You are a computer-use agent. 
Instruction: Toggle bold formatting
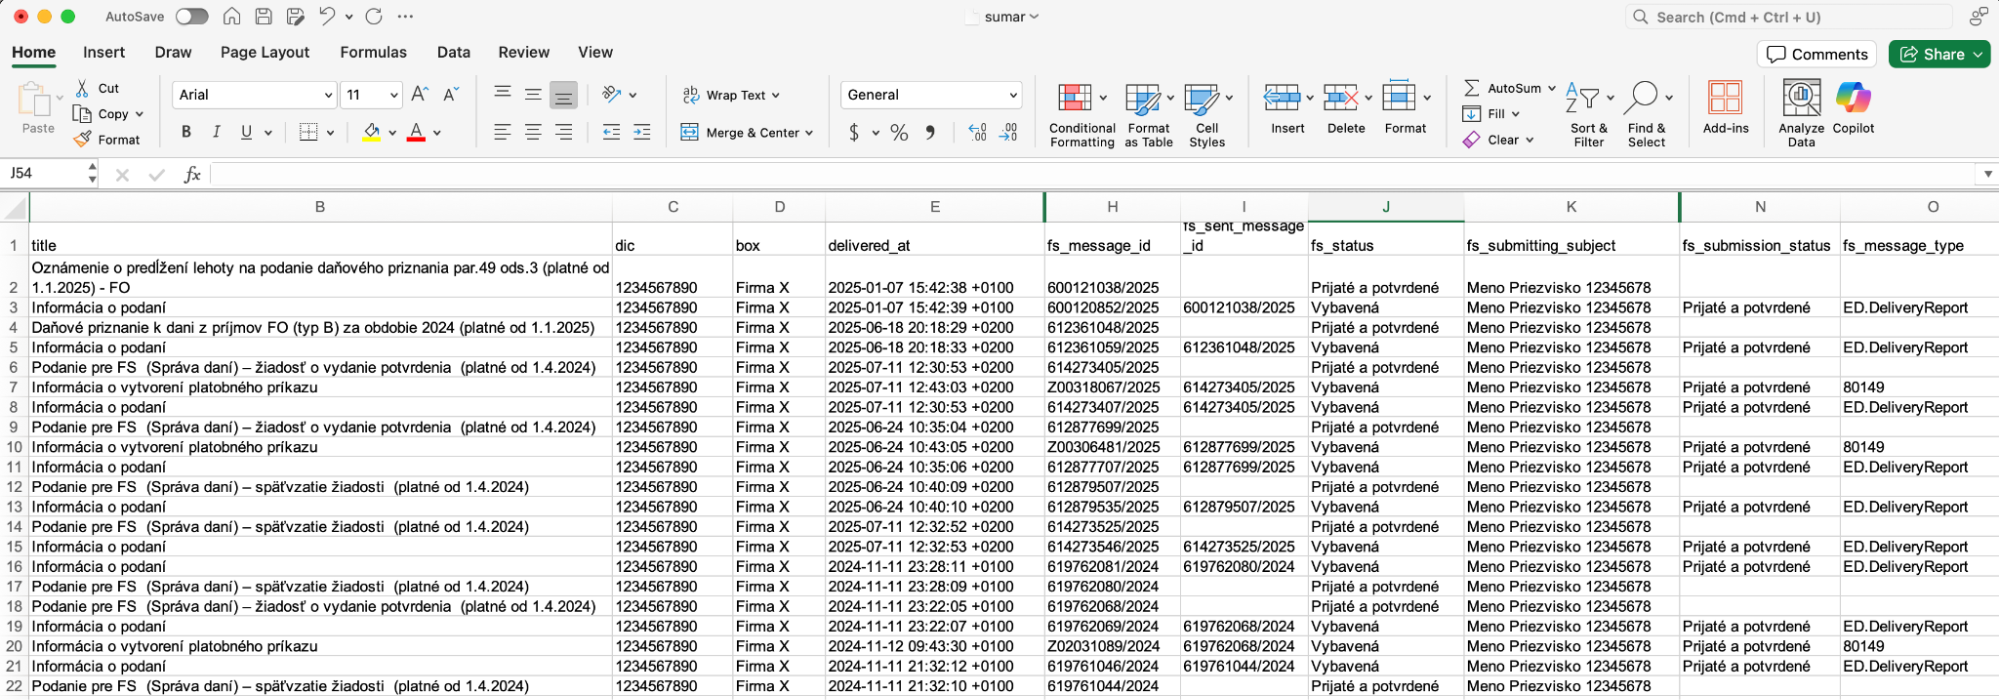[186, 132]
